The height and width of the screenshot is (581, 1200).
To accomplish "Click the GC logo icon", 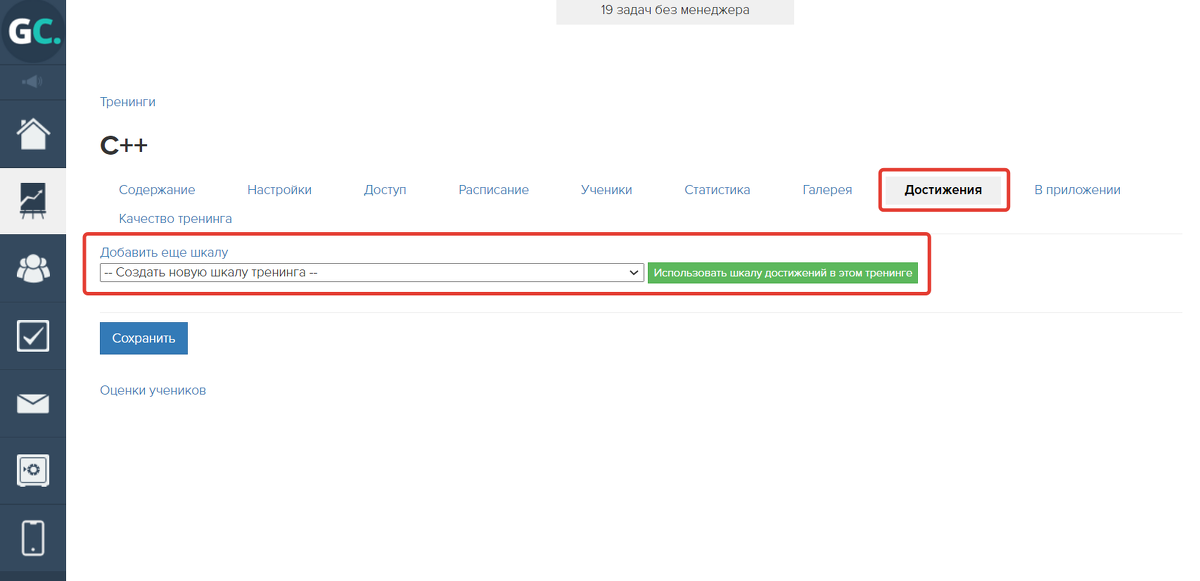I will [33, 33].
